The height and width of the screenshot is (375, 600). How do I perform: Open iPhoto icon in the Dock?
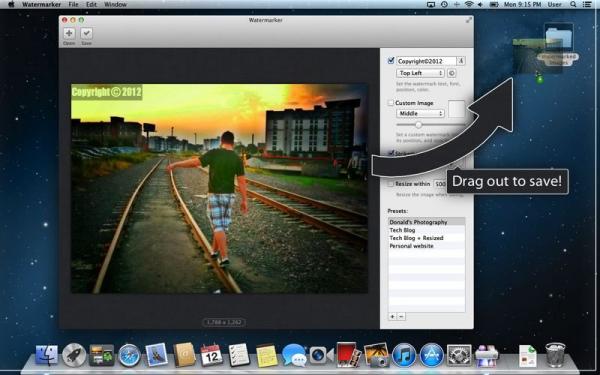click(x=376, y=355)
